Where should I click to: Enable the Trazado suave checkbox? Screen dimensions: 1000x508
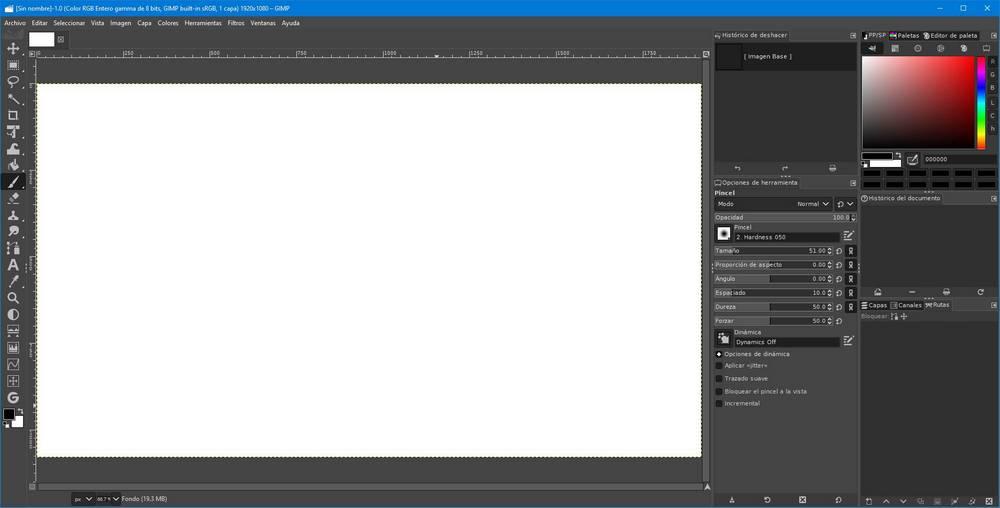pos(719,379)
